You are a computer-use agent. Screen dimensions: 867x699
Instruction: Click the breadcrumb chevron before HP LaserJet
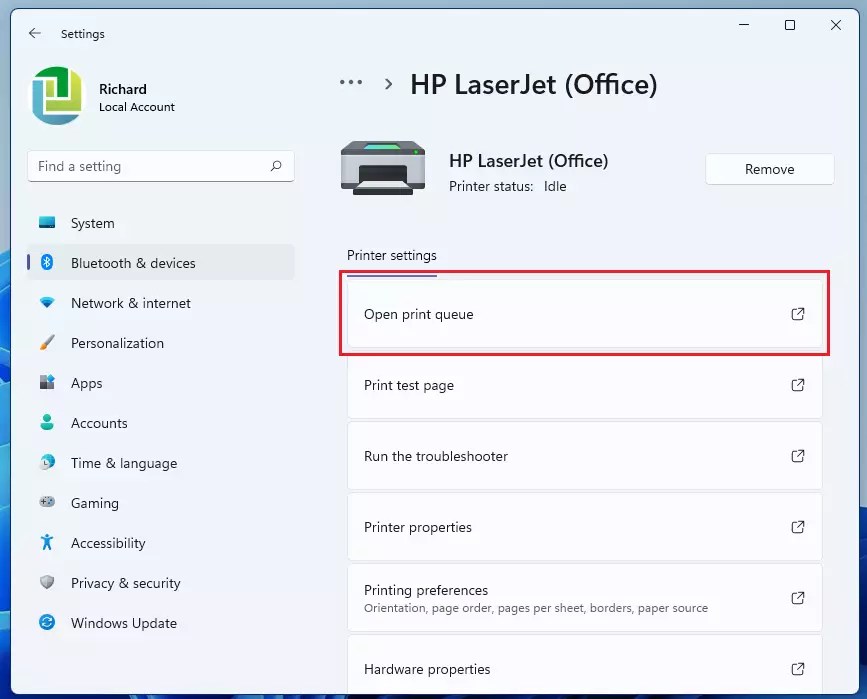point(388,84)
